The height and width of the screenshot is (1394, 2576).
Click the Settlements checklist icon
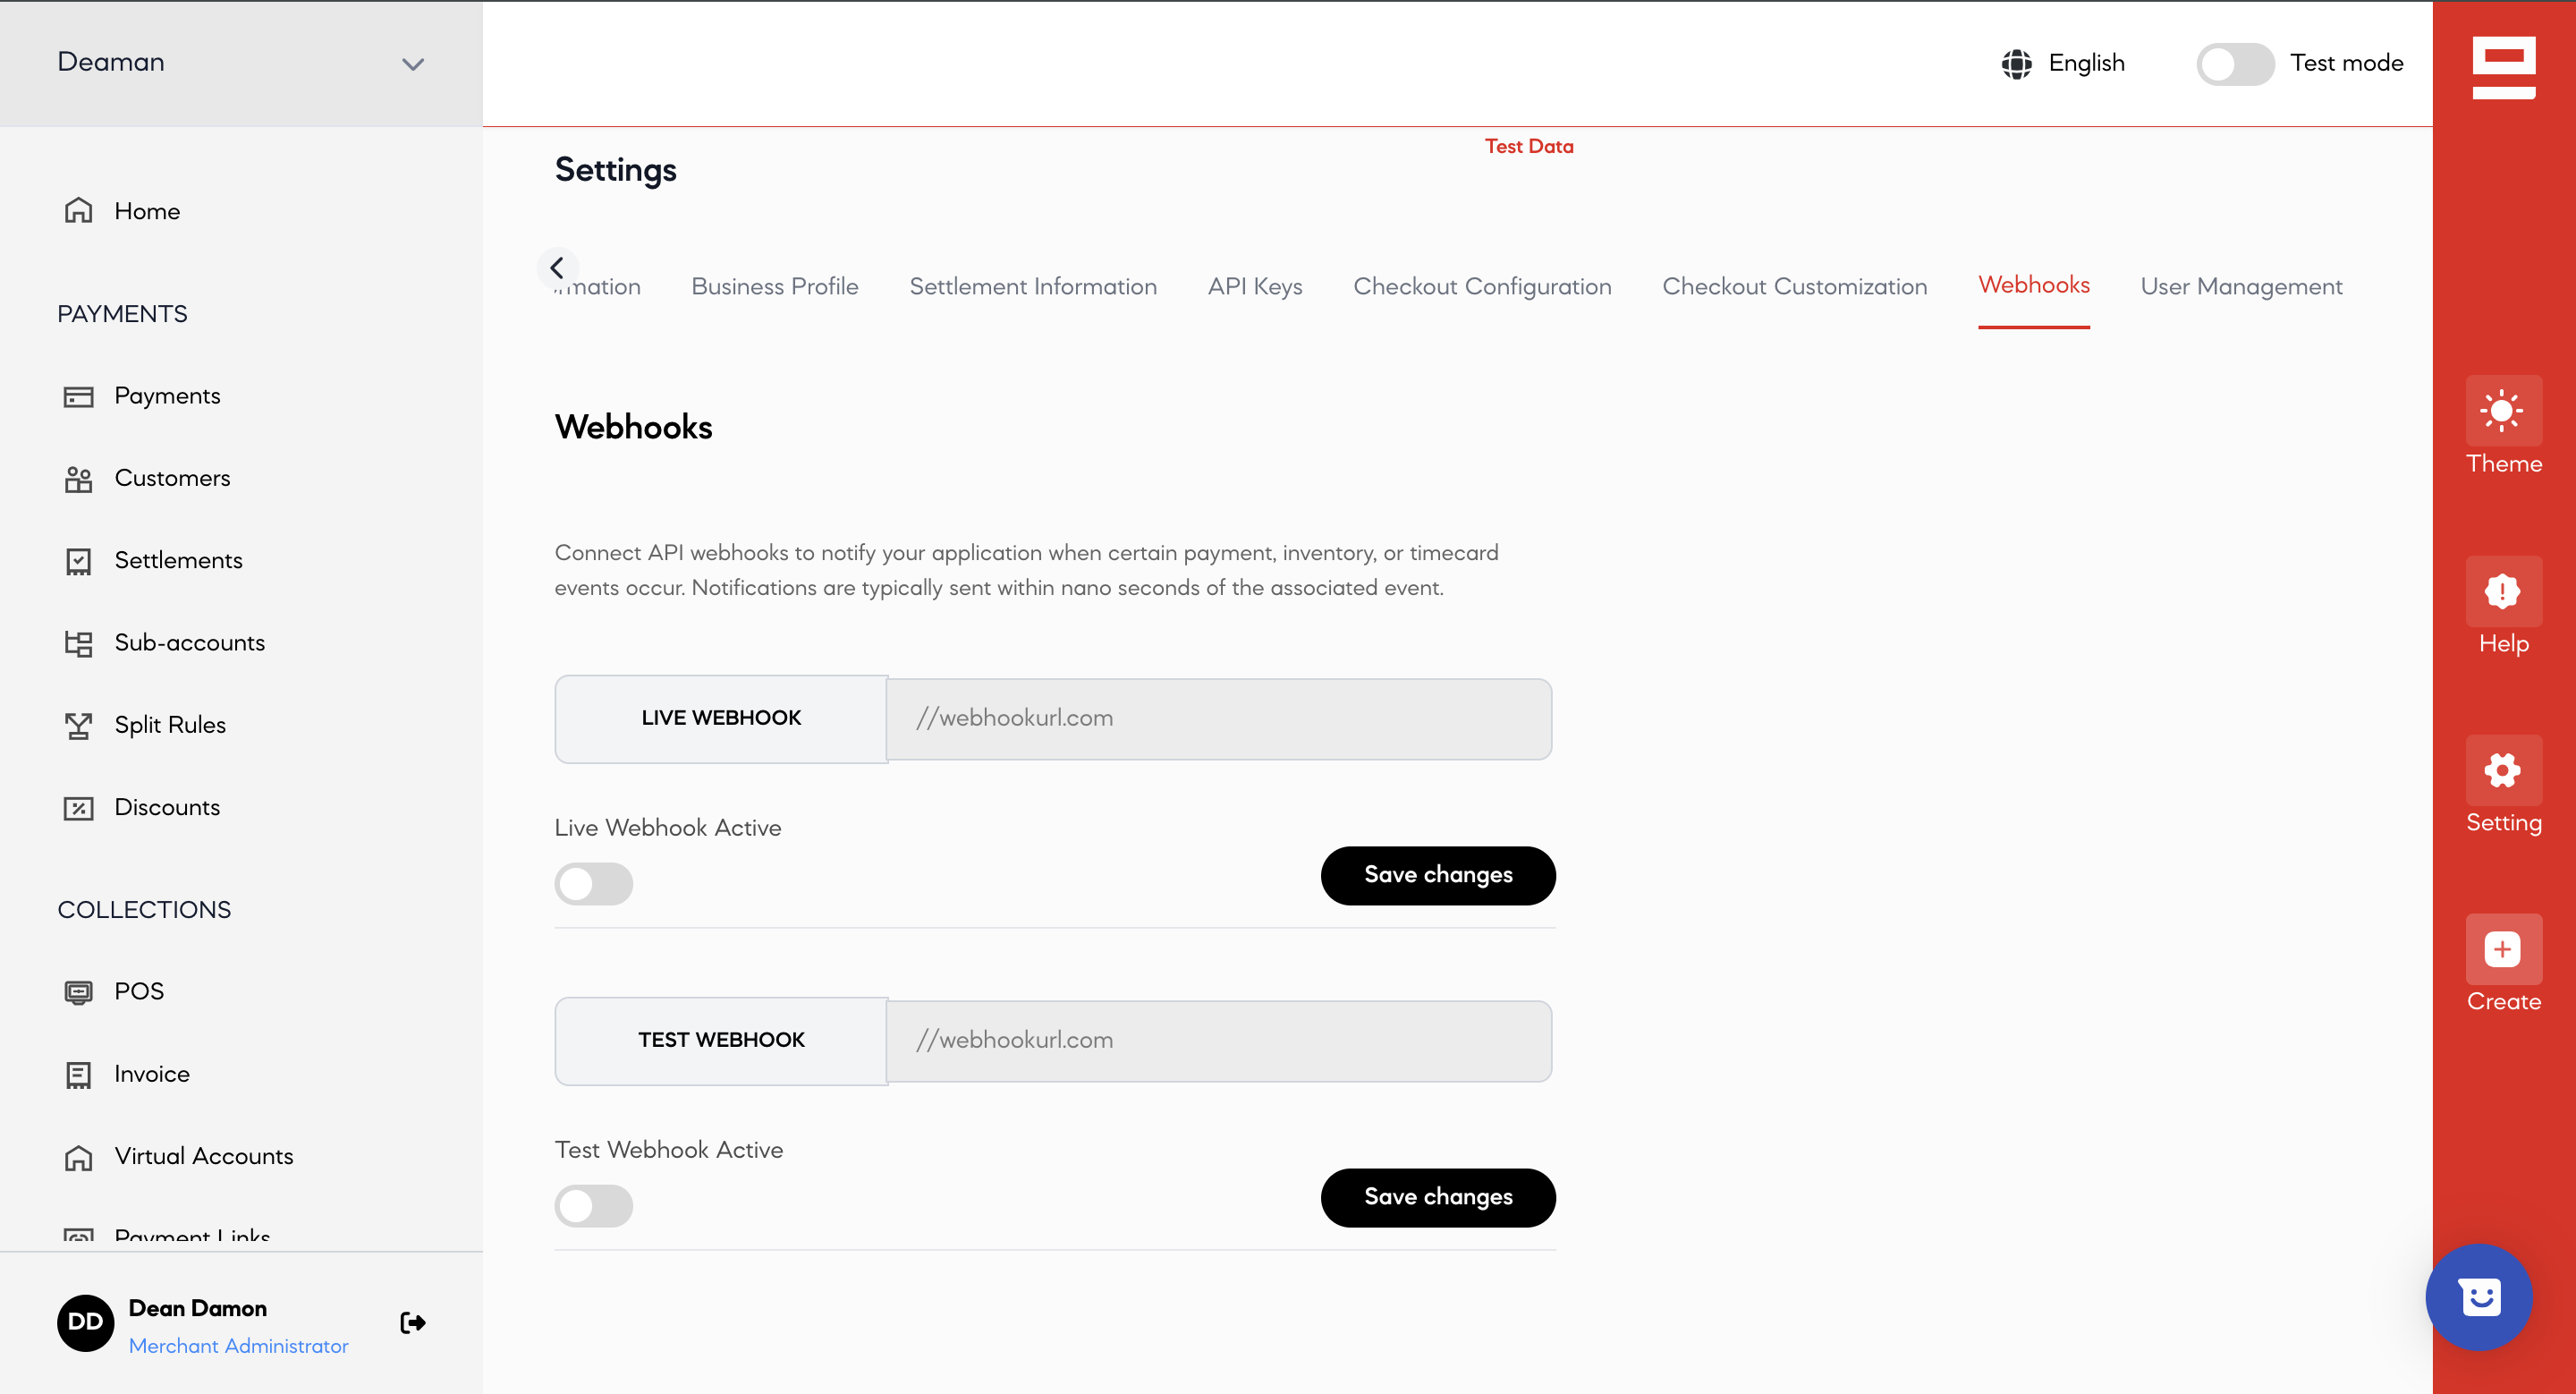click(x=78, y=561)
